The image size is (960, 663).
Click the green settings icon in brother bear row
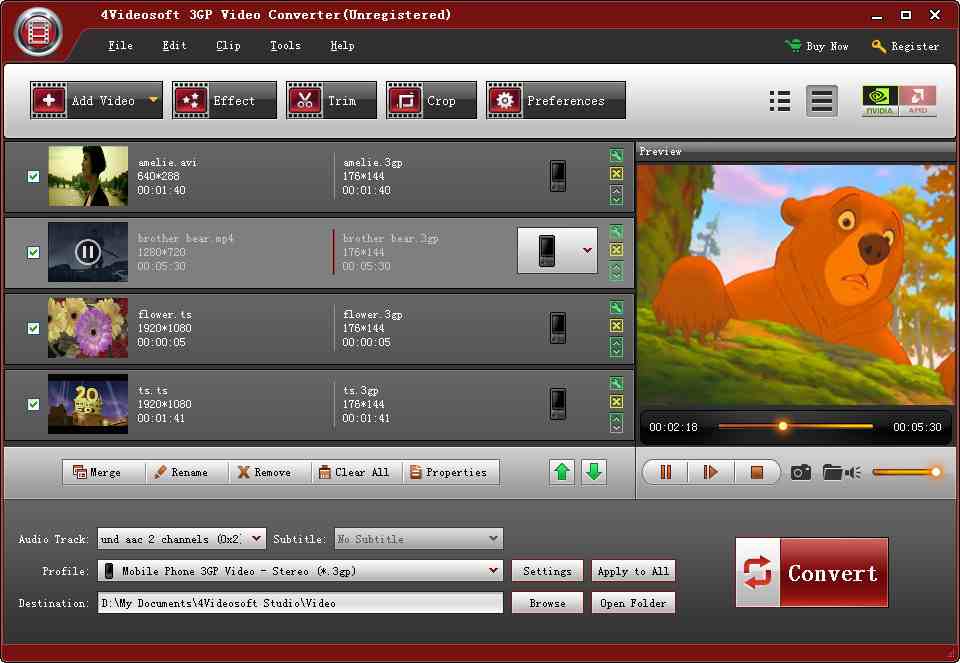click(617, 231)
